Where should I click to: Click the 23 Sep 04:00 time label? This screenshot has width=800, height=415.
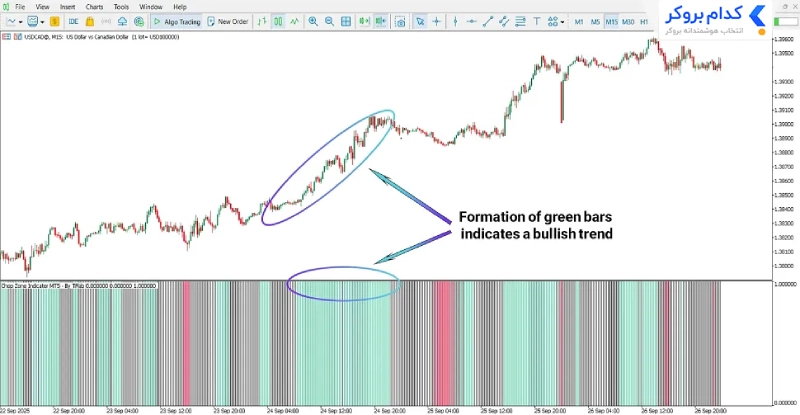122,410
